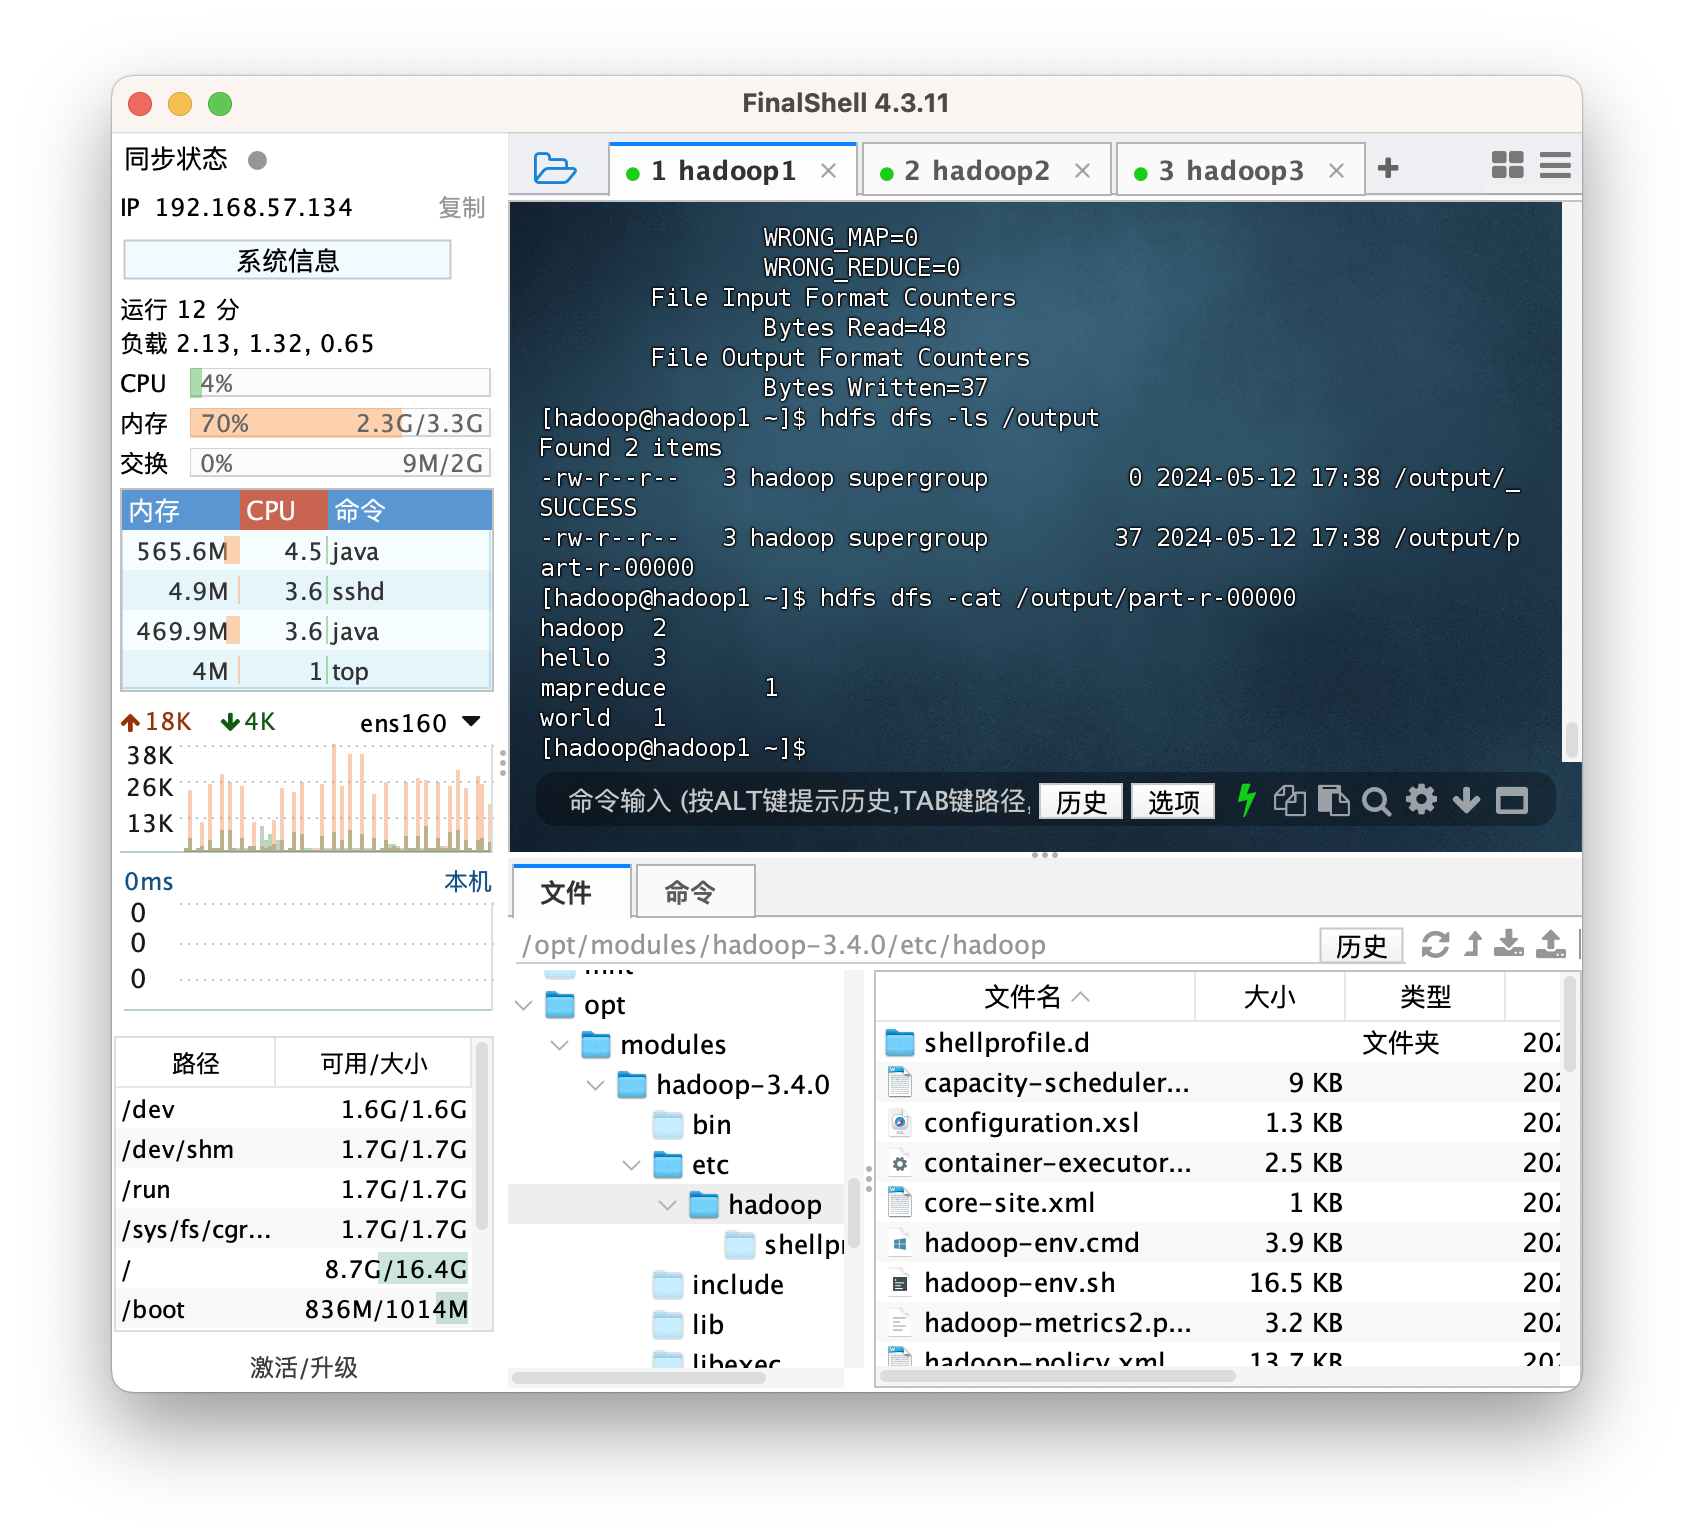Image resolution: width=1694 pixels, height=1540 pixels.
Task: Toggle terminal fullscreen window icon
Action: pos(1512,801)
